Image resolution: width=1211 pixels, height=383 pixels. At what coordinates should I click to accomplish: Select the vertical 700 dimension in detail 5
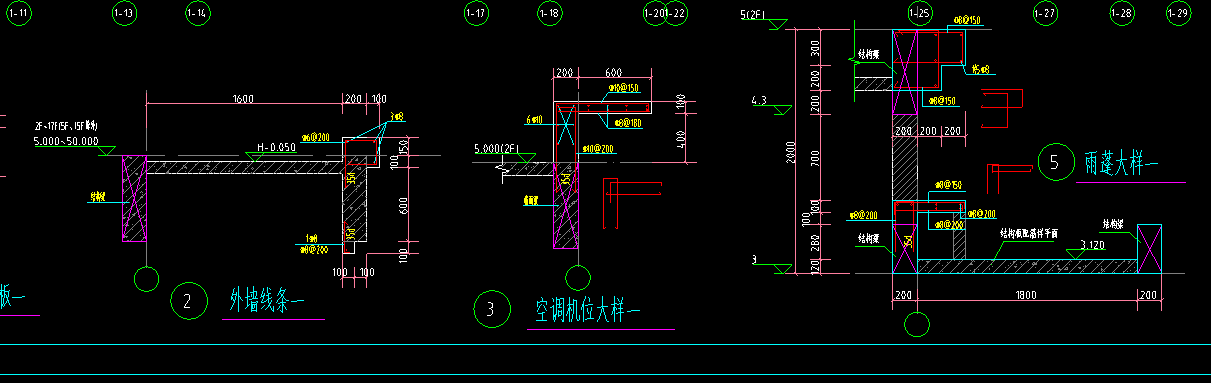point(816,157)
